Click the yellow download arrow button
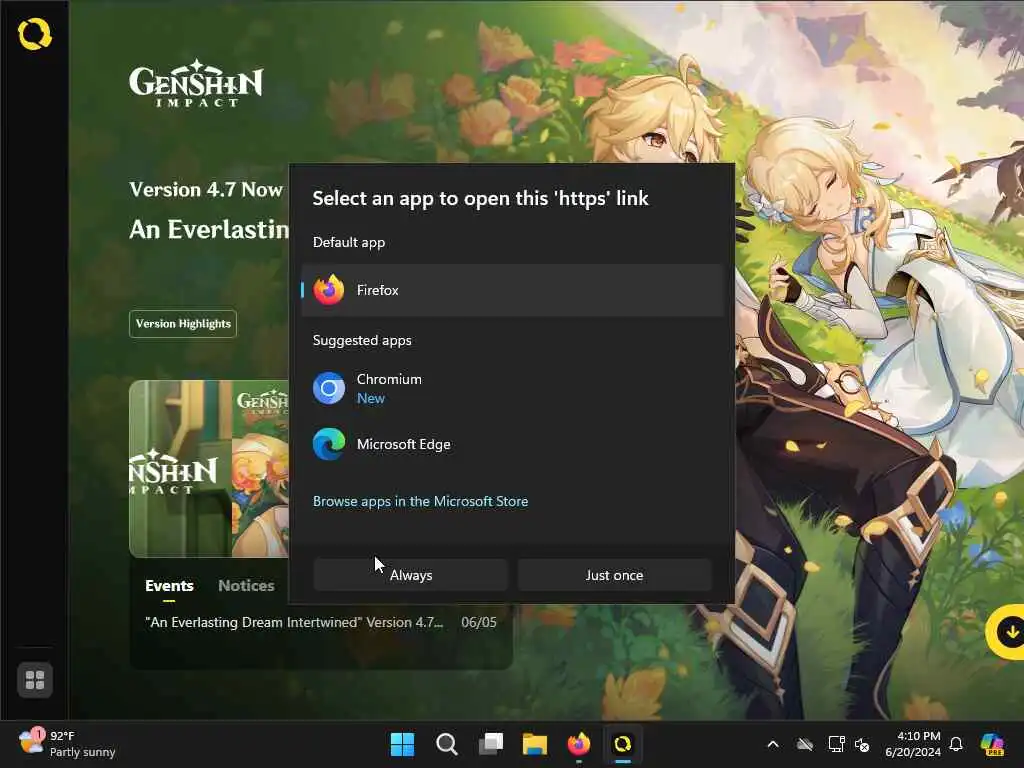The image size is (1024, 768). click(x=1008, y=632)
